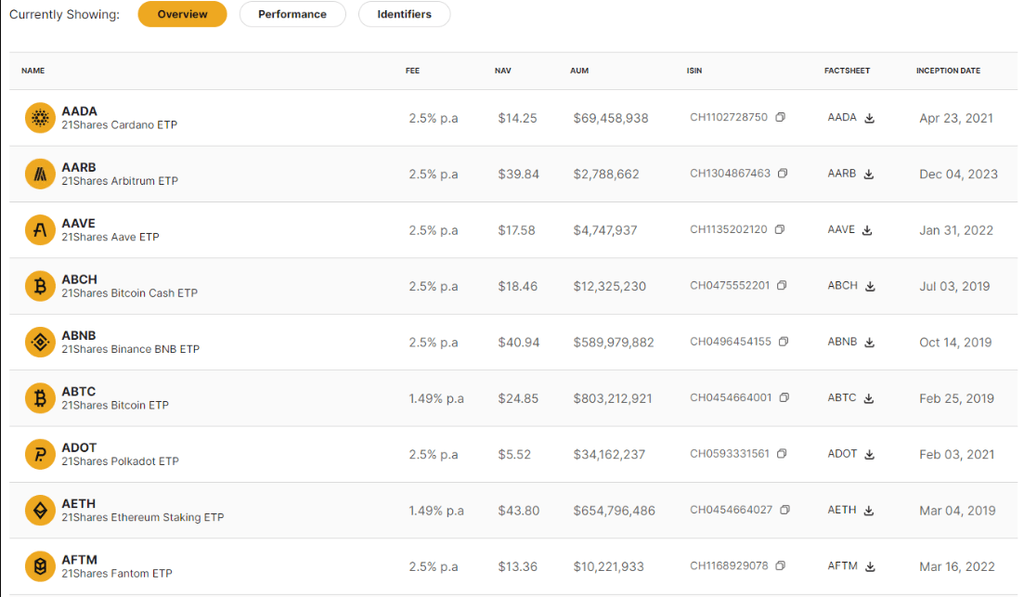Switch to the Identifiers view
This screenshot has width=1024, height=597.
(x=404, y=14)
